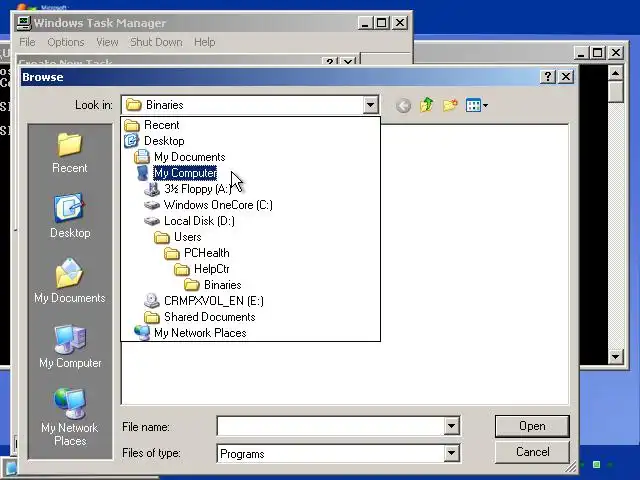Open the View menu icon dropdown
640x480 pixels.
pos(477,105)
